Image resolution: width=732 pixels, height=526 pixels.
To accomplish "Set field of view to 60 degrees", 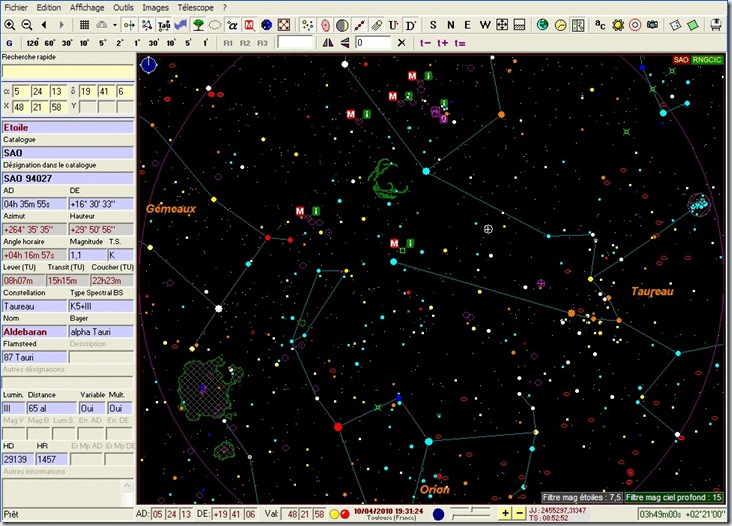I will [50, 43].
